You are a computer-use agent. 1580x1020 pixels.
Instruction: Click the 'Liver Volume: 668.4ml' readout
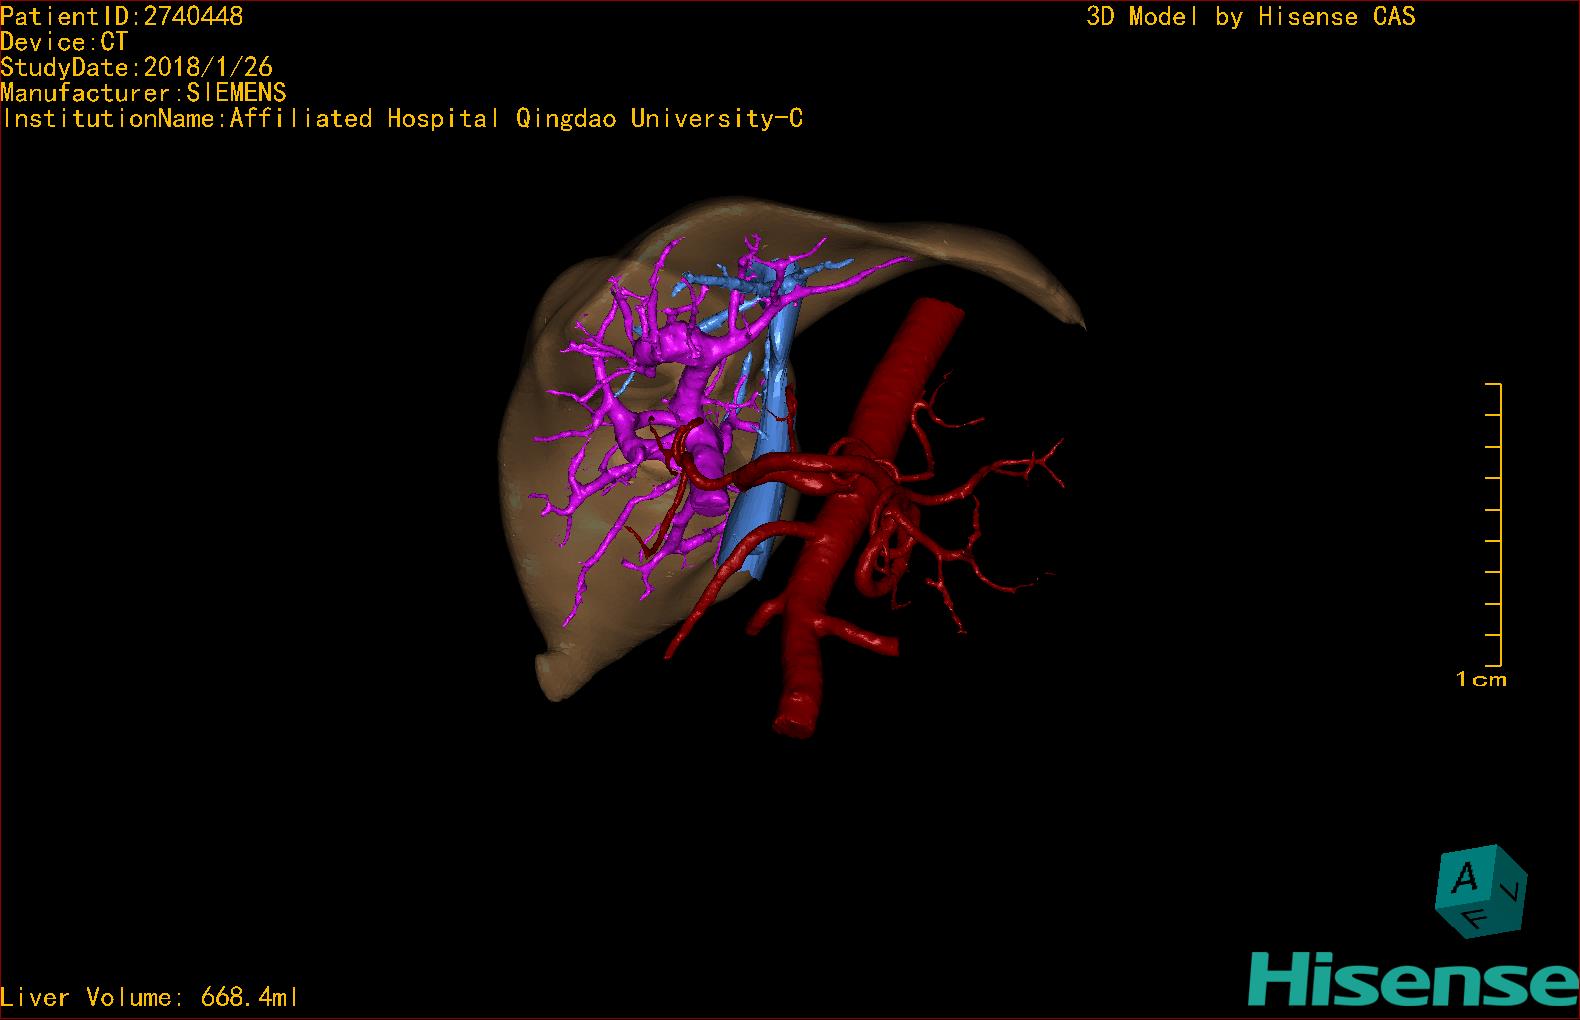tap(149, 997)
